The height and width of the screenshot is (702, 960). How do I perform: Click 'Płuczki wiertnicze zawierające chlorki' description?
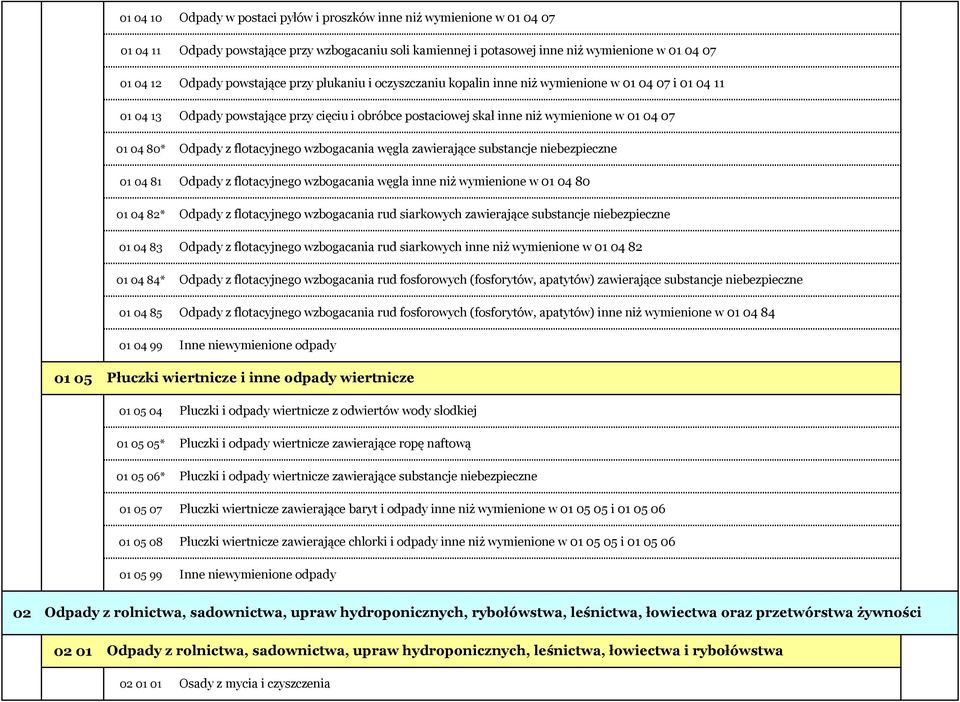pos(427,542)
